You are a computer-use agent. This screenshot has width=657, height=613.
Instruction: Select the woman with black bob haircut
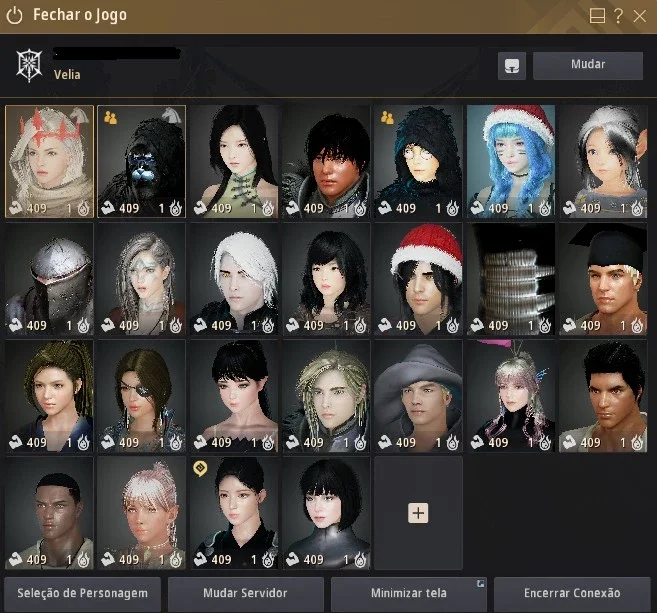326,513
